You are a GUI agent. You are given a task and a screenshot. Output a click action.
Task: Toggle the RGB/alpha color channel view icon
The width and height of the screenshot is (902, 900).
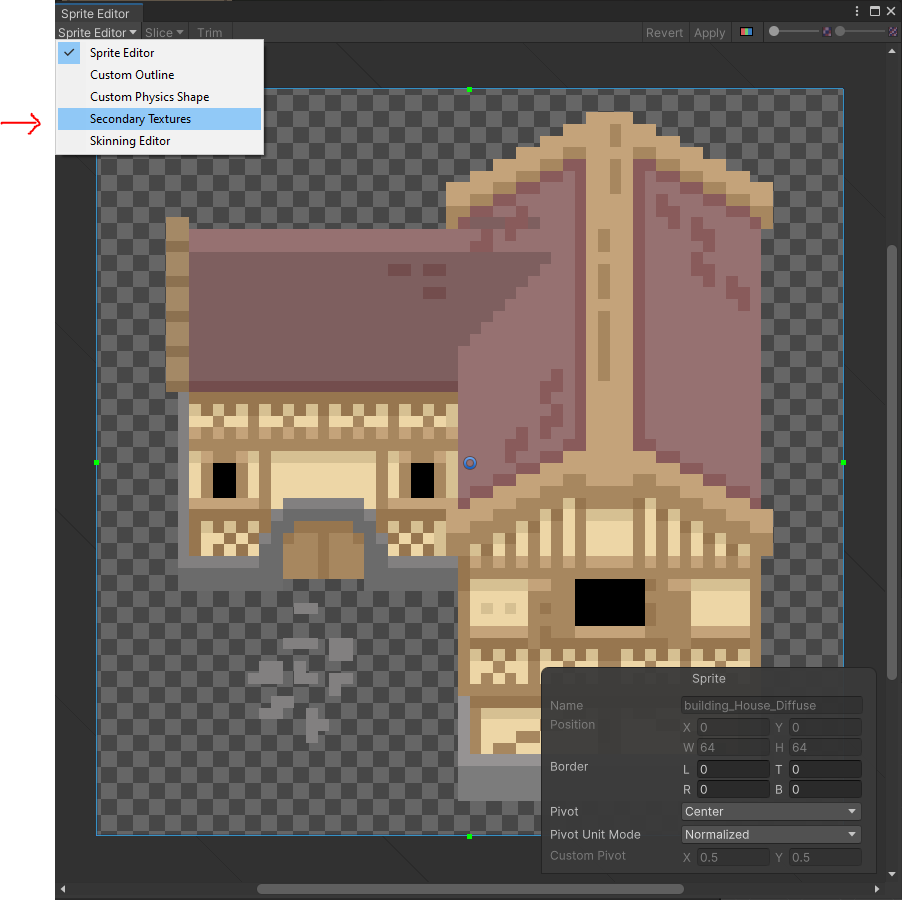point(746,32)
